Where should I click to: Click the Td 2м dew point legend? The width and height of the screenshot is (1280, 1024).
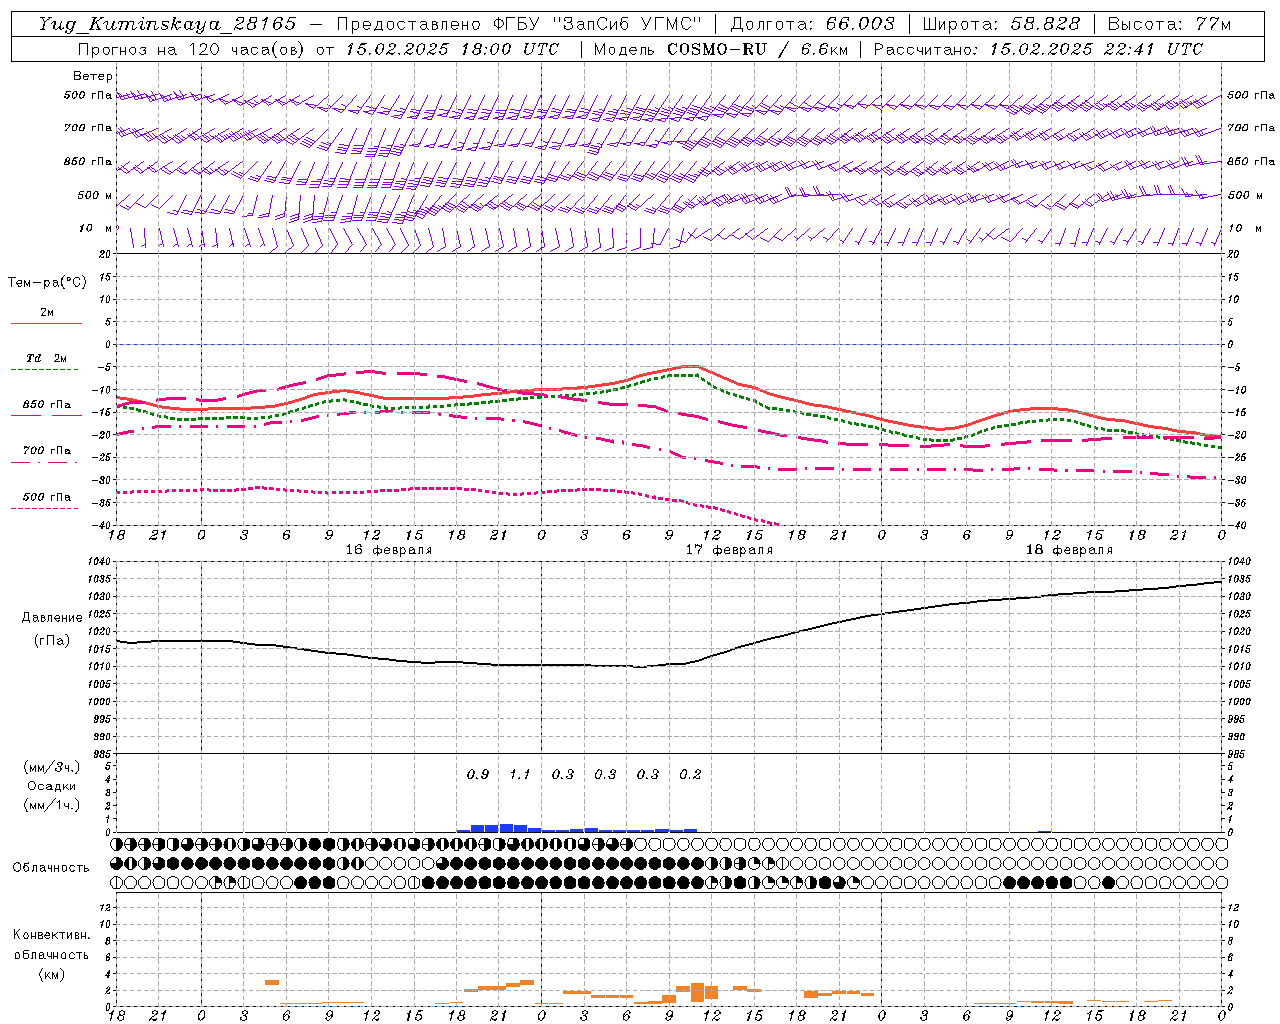46,358
